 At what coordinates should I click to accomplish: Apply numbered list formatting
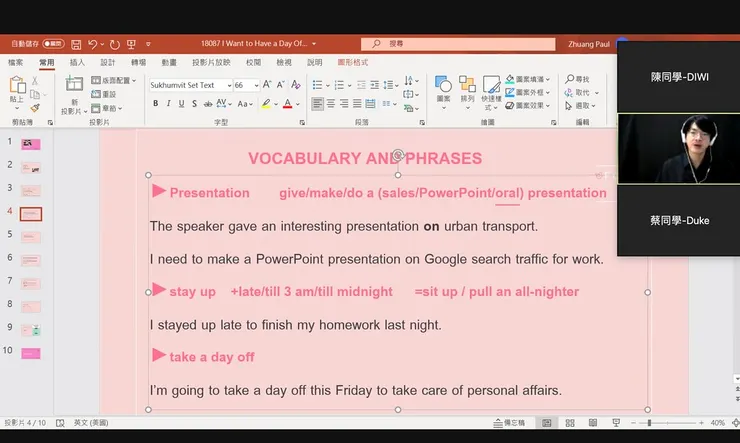[339, 85]
